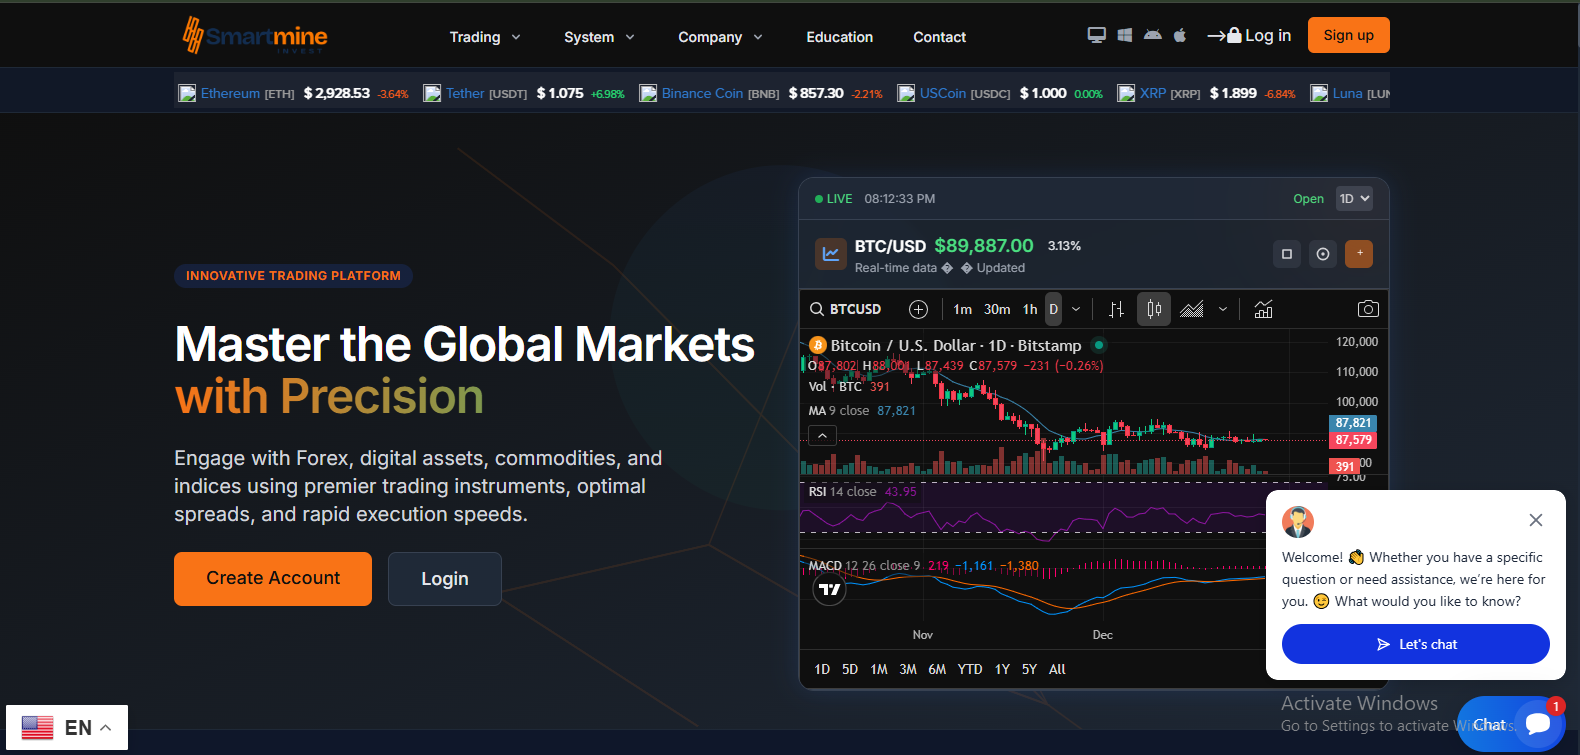Open the EN language selector

pyautogui.click(x=67, y=727)
